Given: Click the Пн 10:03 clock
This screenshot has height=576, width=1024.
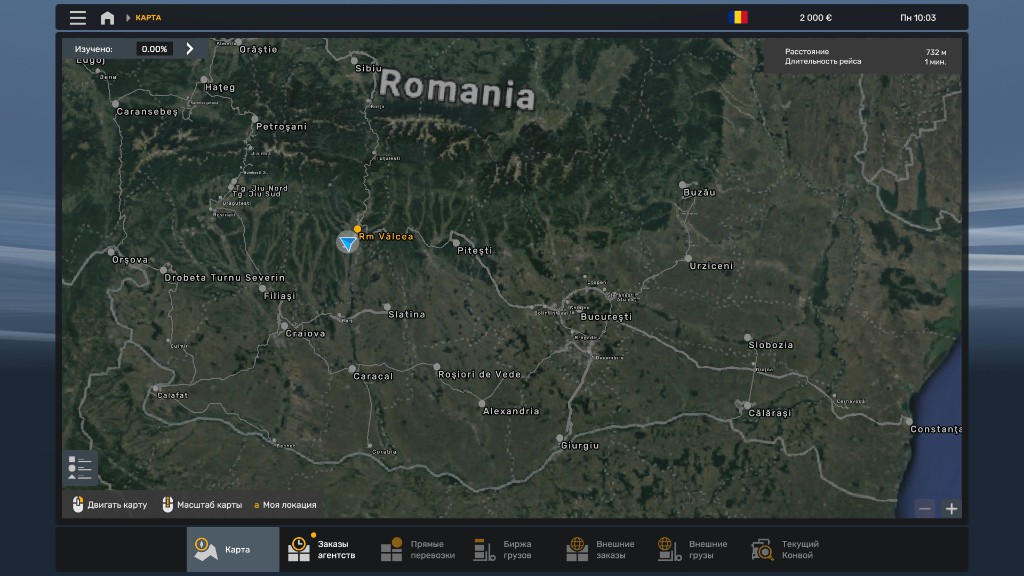Looking at the screenshot, I should [918, 18].
